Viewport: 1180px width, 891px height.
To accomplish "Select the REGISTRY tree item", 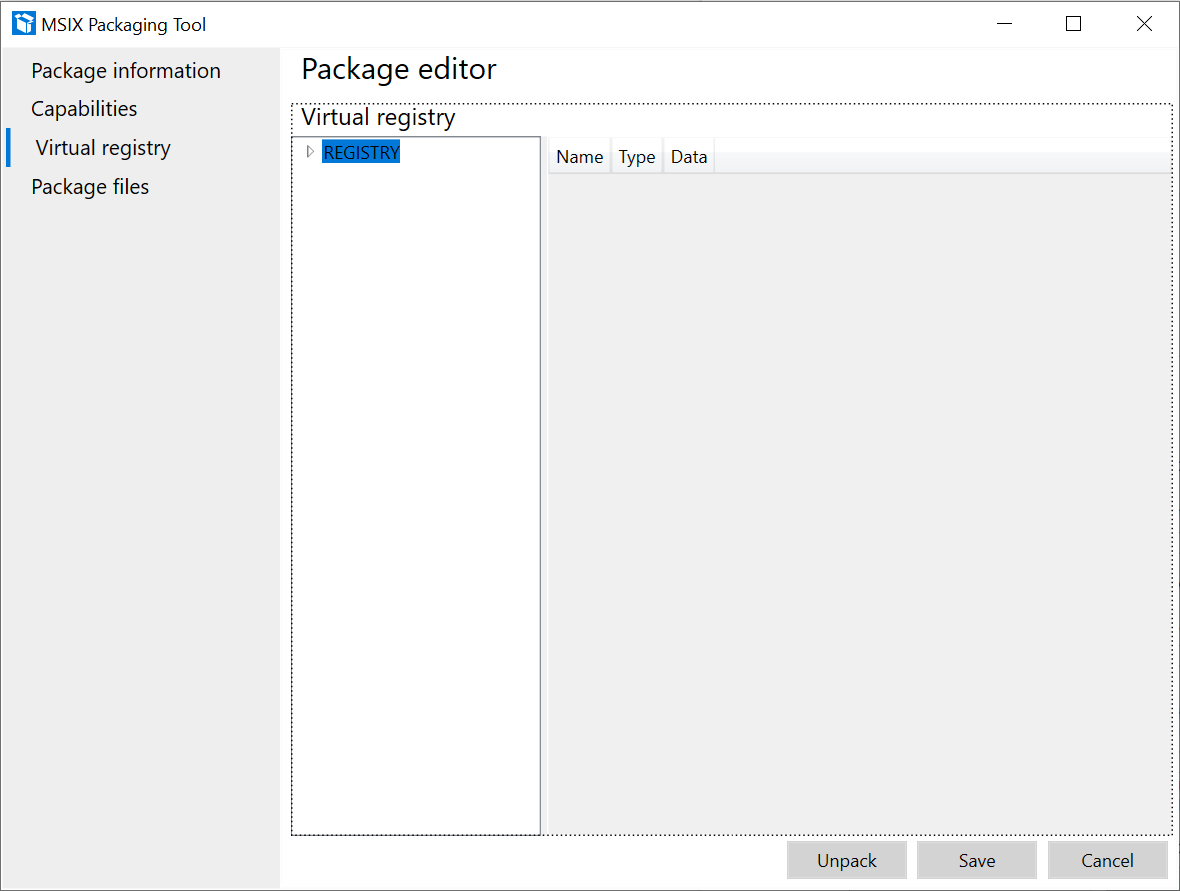I will [361, 152].
